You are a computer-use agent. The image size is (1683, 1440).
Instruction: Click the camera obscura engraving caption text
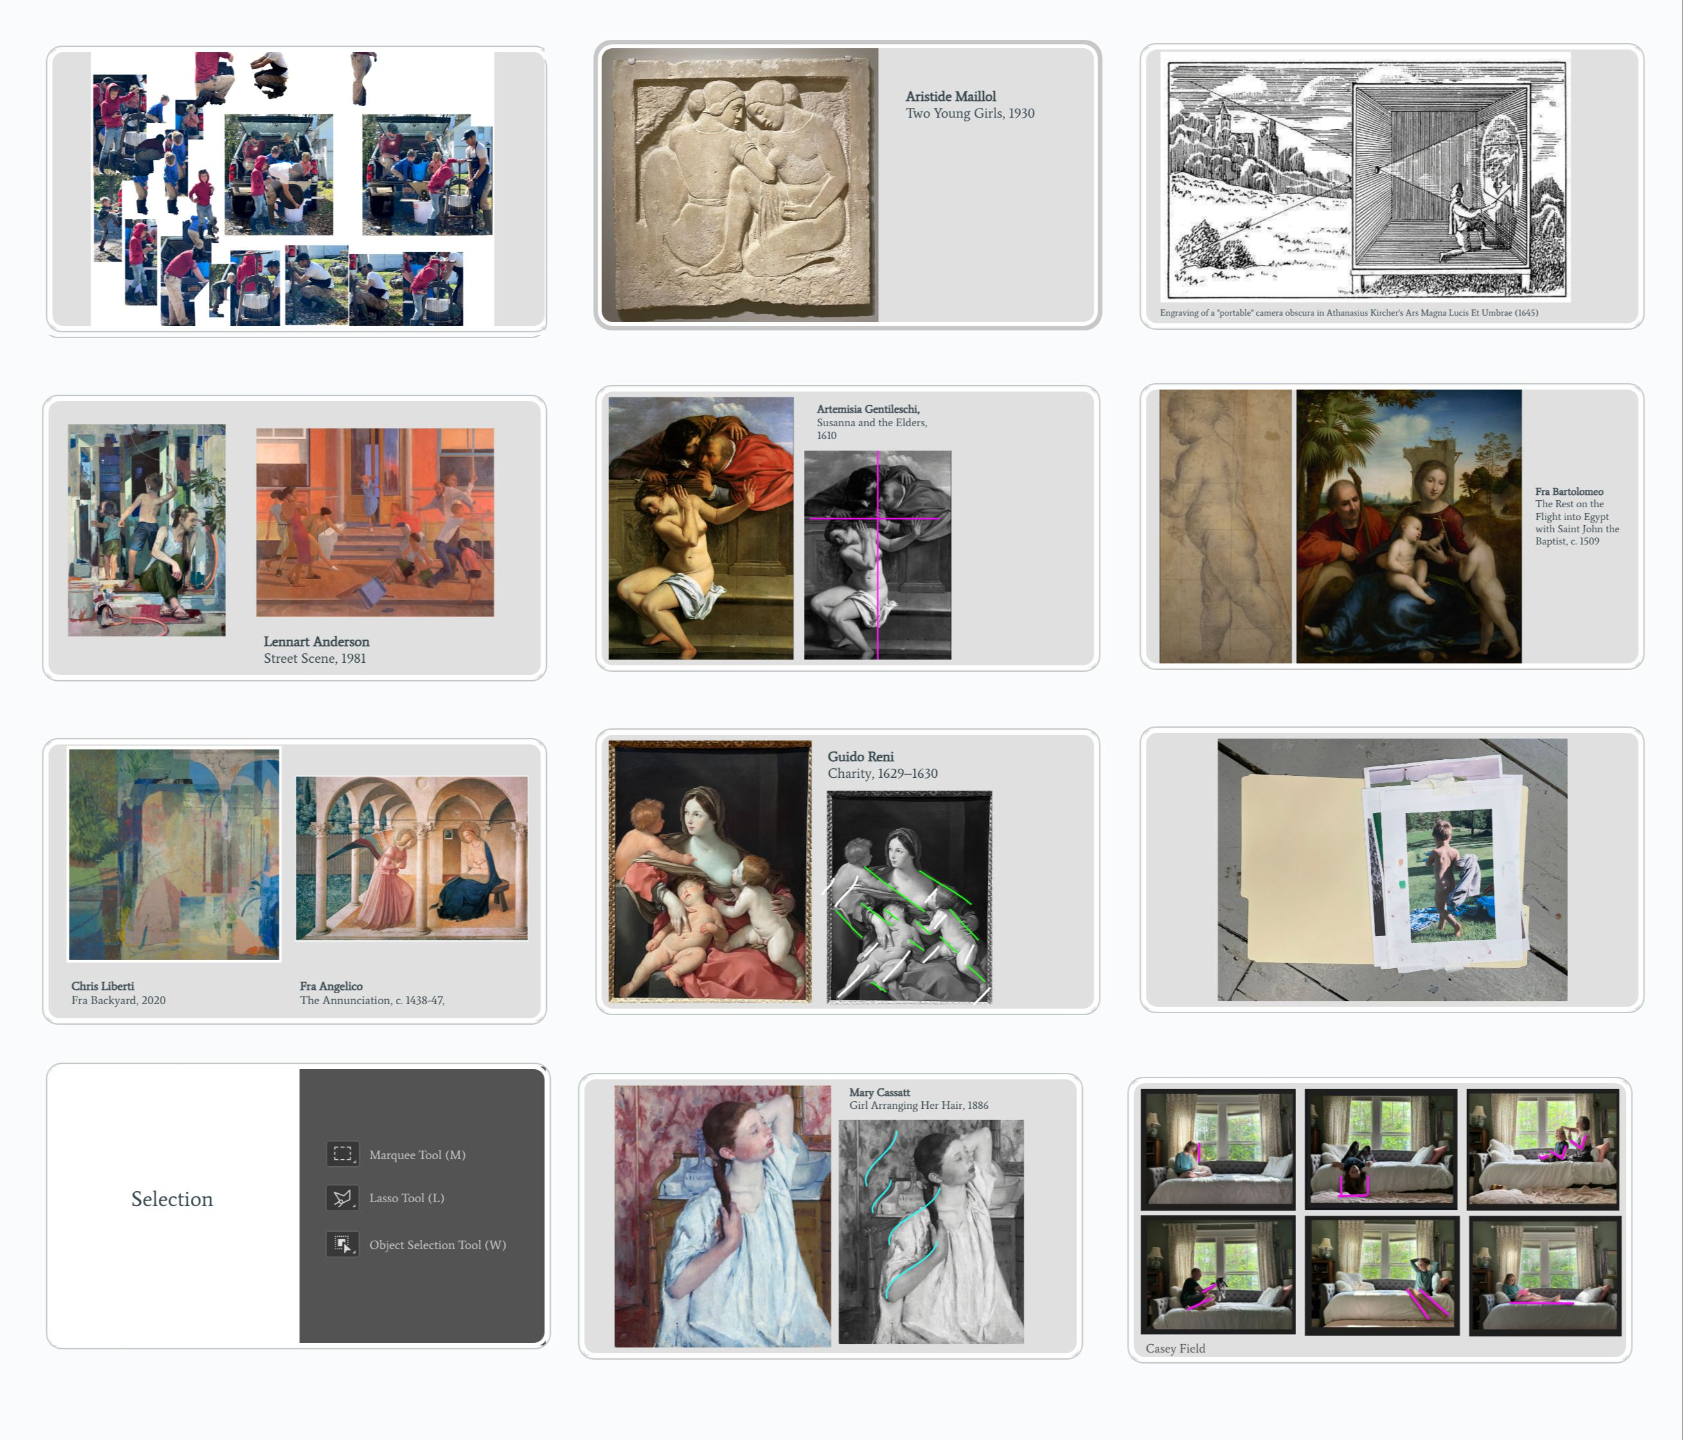1349,313
